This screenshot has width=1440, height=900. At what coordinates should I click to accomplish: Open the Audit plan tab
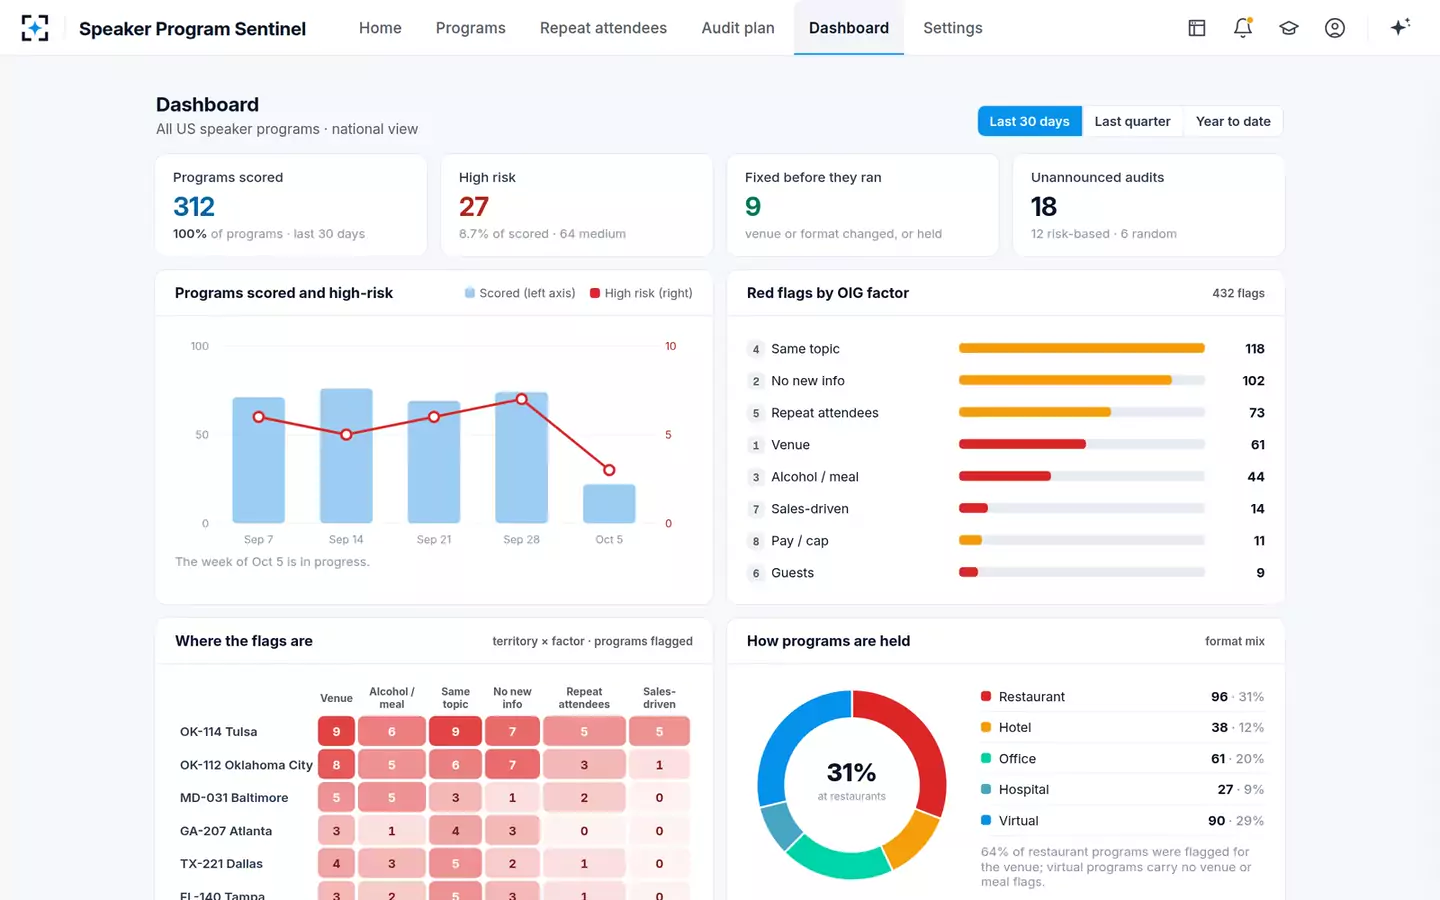(738, 28)
